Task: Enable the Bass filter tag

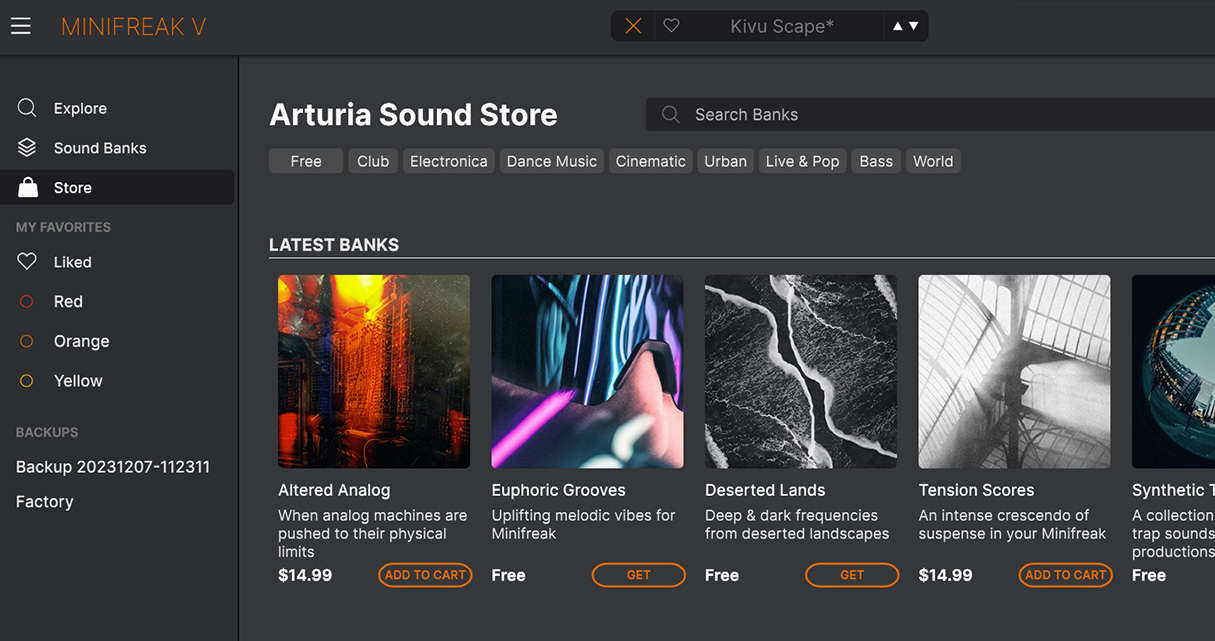Action: [x=876, y=161]
